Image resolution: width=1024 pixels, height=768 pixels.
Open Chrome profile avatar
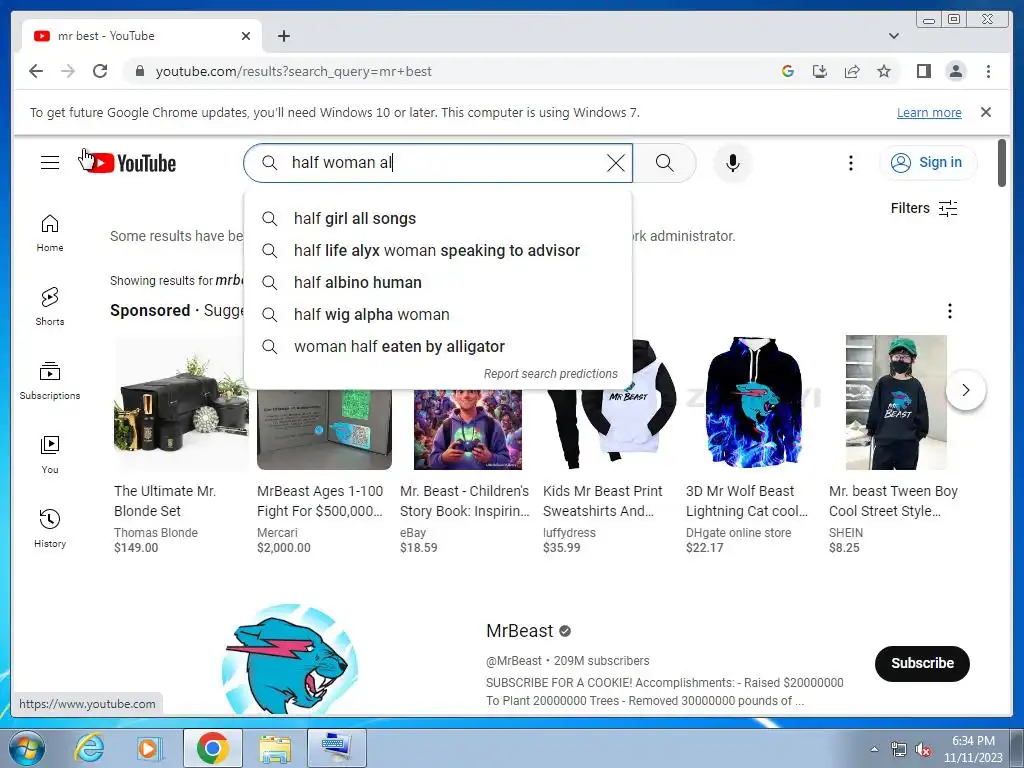pyautogui.click(x=955, y=71)
